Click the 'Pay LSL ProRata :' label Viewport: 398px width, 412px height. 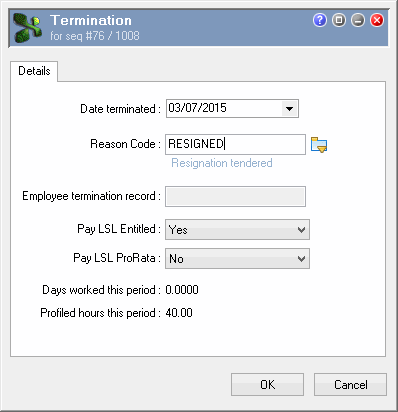[x=117, y=258]
